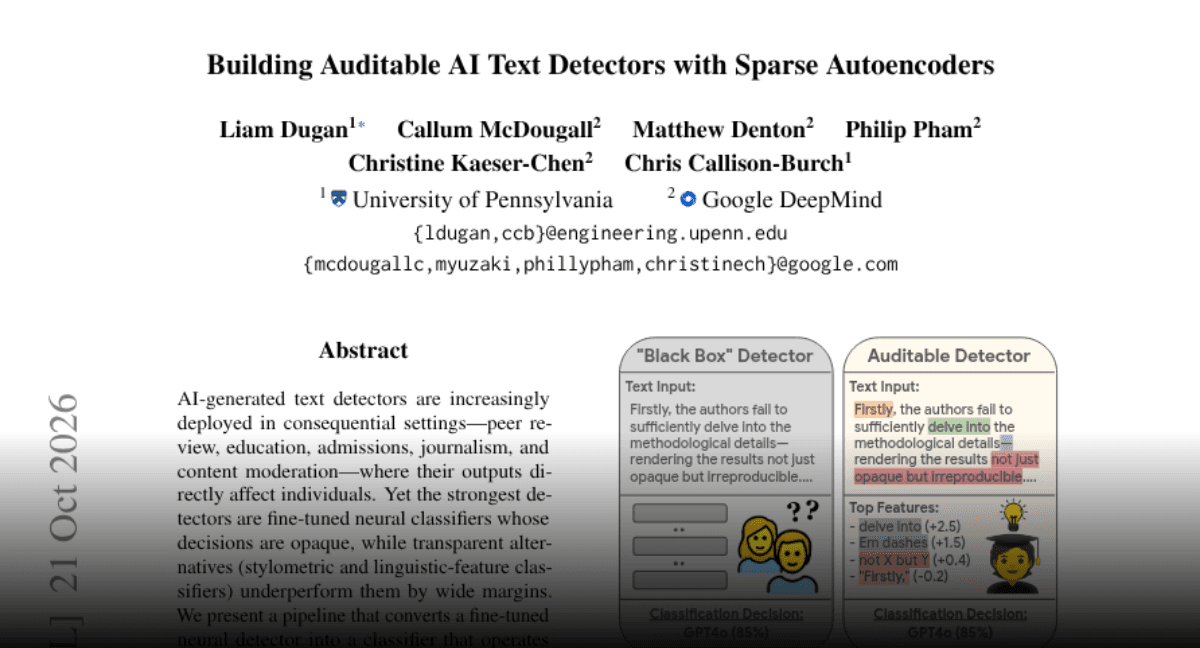Select the feature row delve into (+2.5)

point(903,526)
